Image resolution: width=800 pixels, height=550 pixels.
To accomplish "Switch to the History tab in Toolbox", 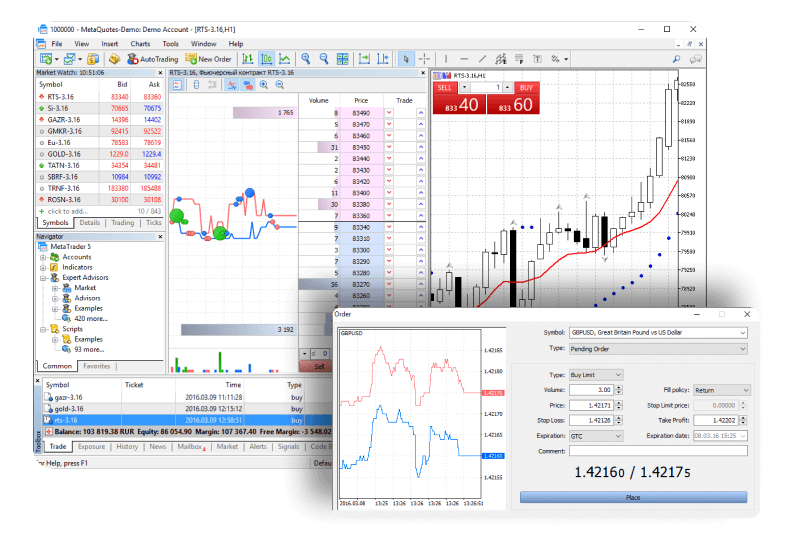I will point(127,446).
